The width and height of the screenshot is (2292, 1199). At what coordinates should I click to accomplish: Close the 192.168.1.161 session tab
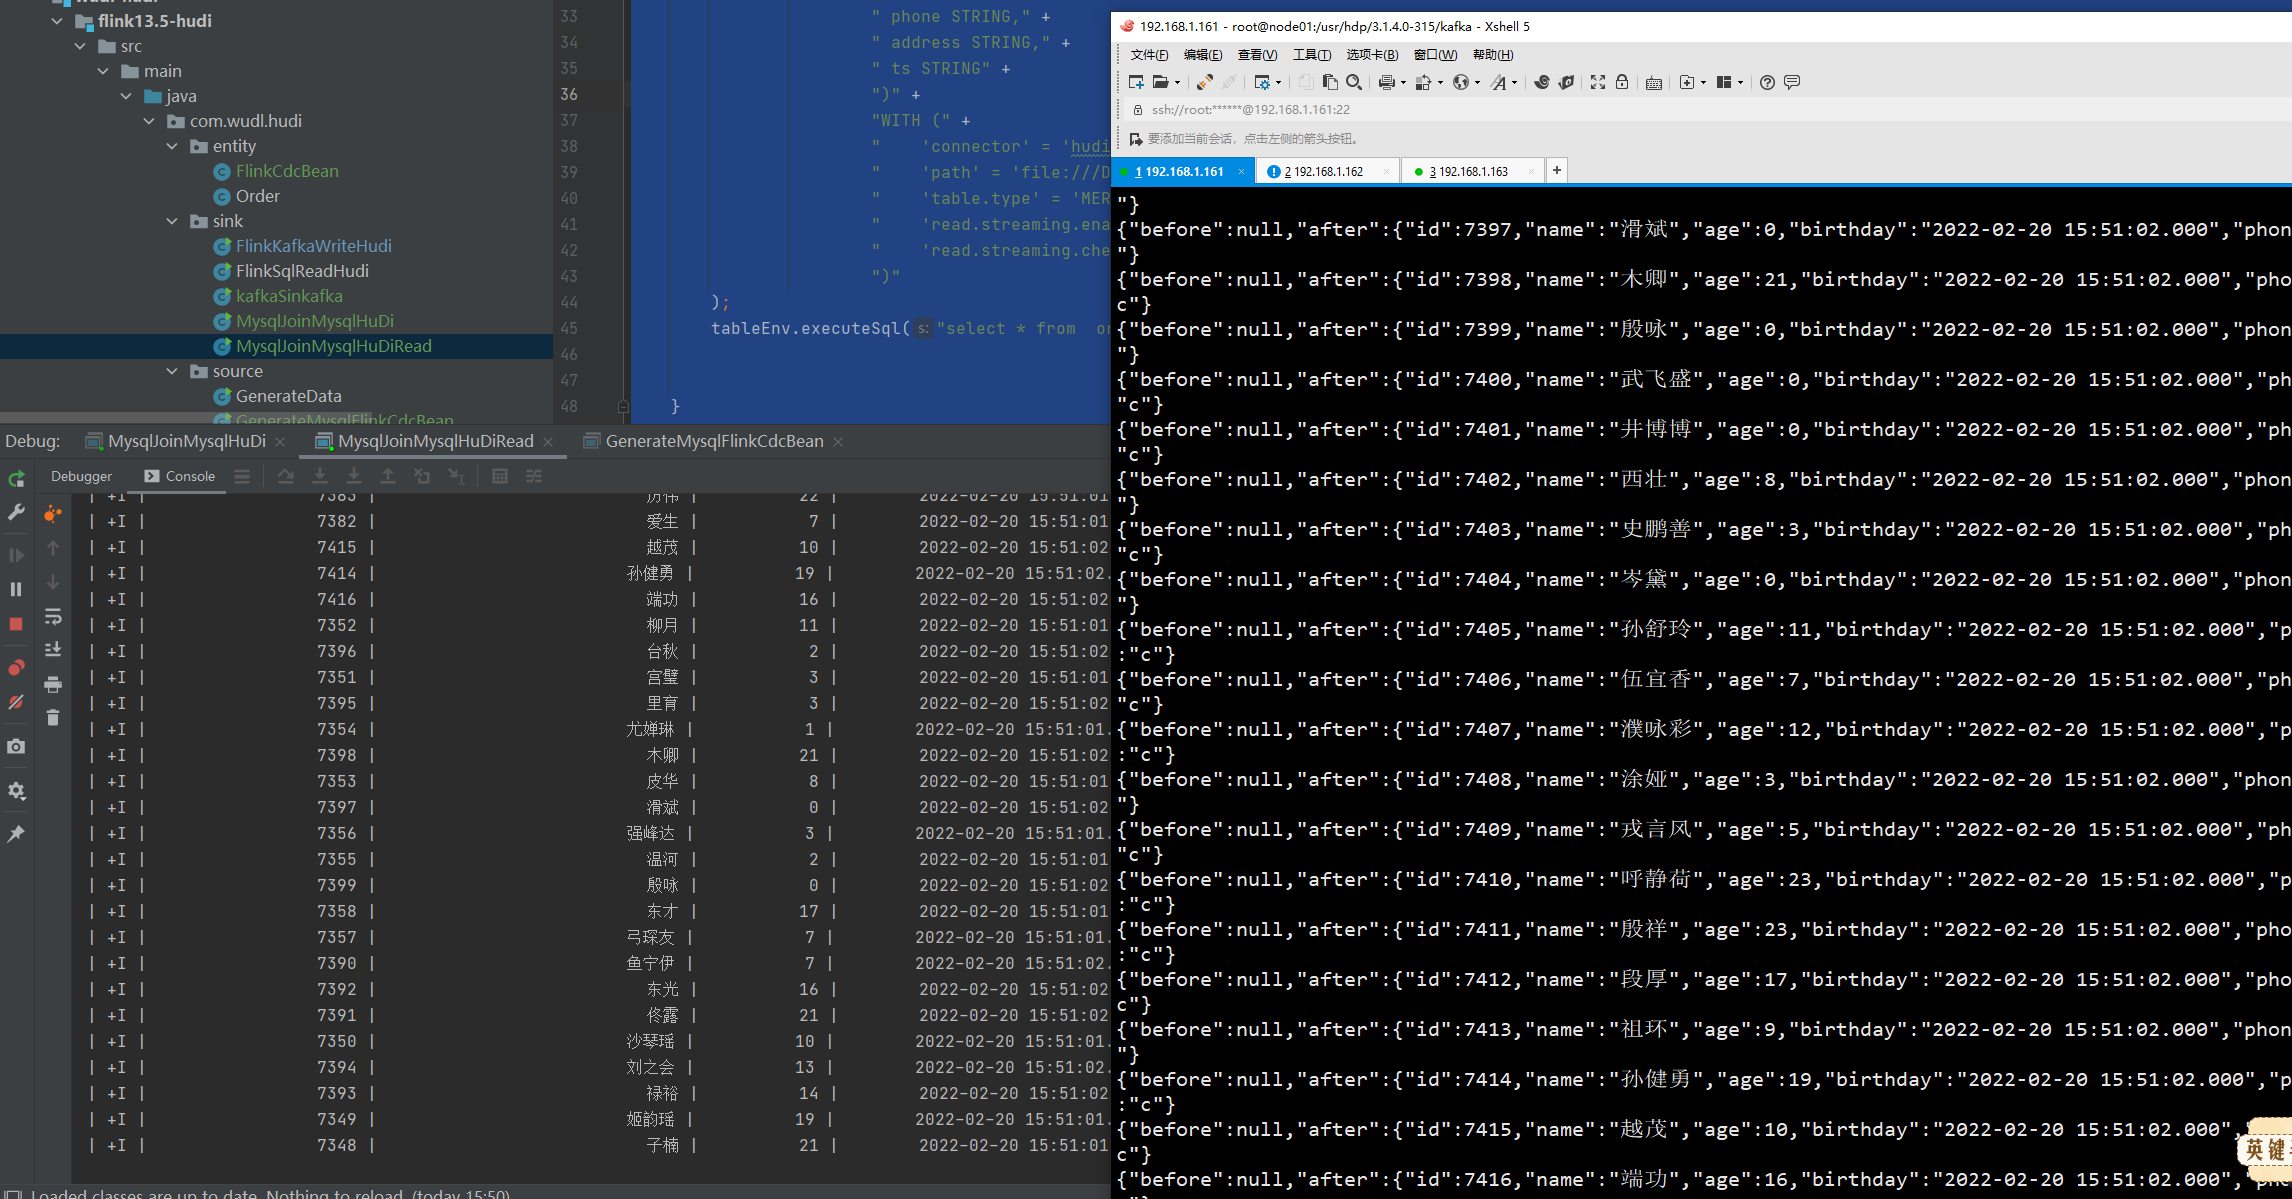tap(1242, 172)
